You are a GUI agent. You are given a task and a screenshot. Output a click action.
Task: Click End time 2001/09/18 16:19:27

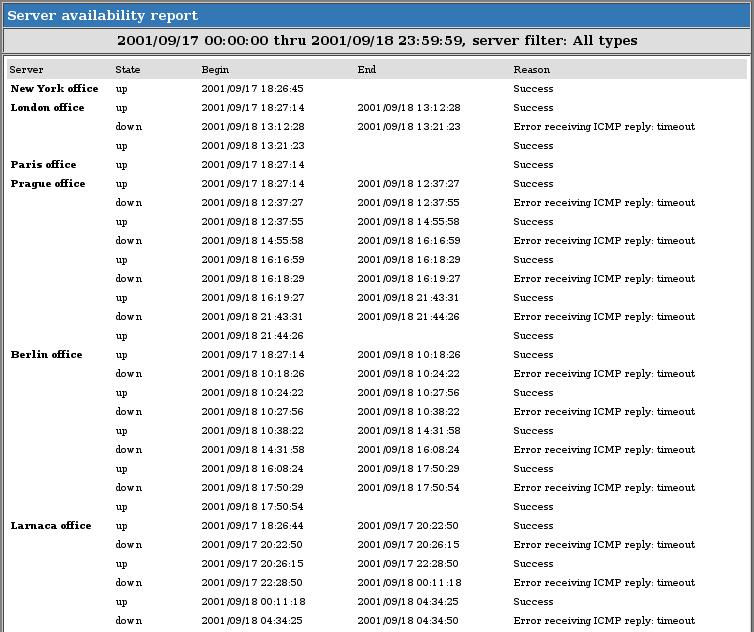409,278
